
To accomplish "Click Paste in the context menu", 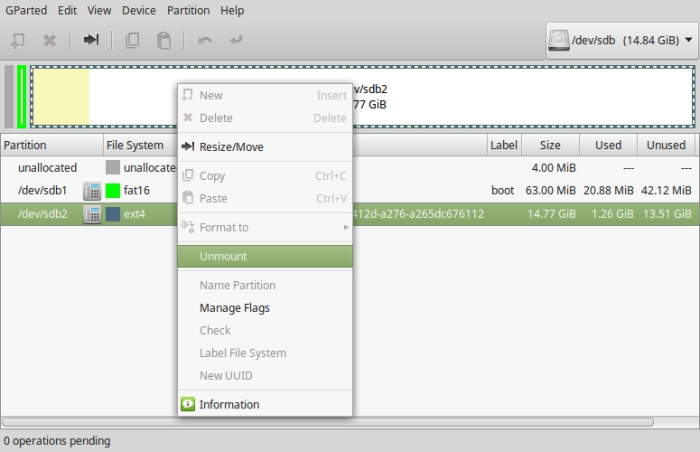I will (x=265, y=198).
